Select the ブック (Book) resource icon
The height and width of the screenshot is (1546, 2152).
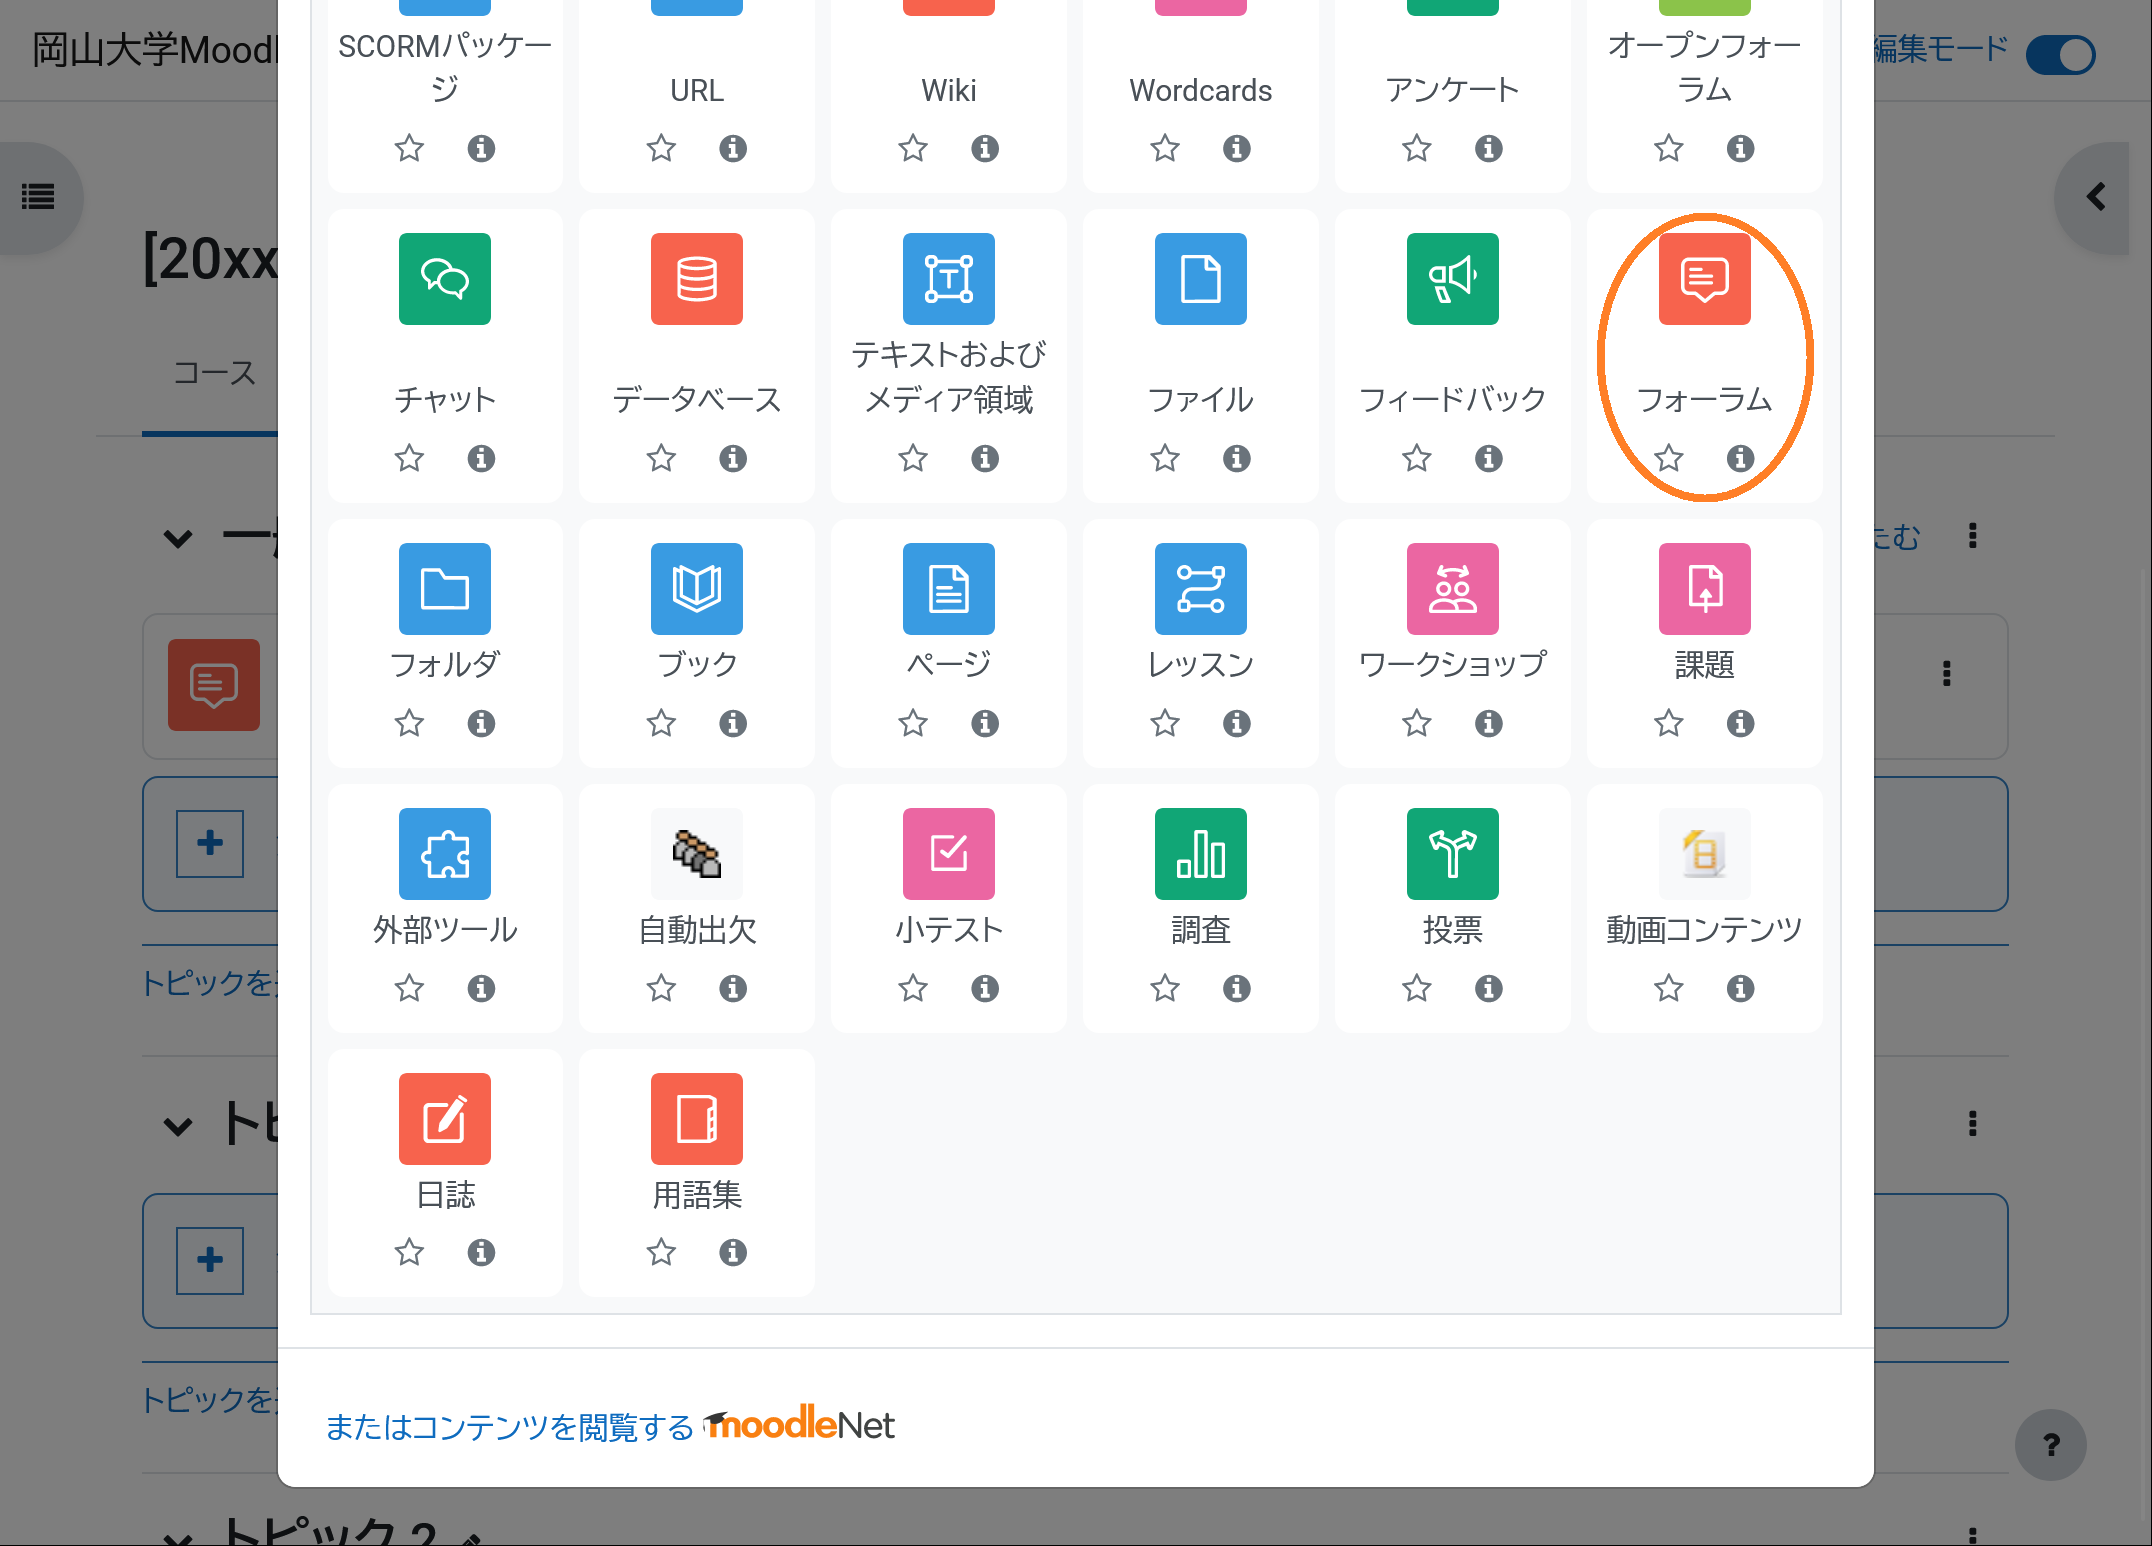697,589
